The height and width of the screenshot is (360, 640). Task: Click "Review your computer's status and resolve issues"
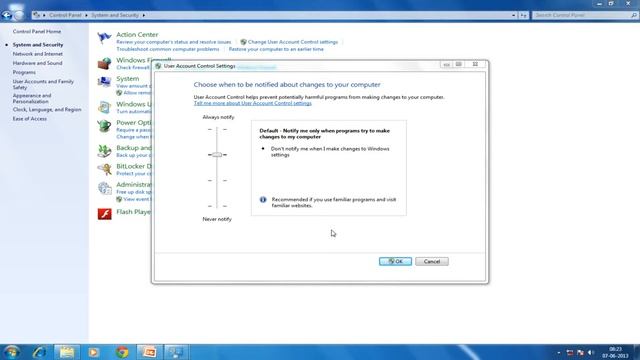pos(173,42)
